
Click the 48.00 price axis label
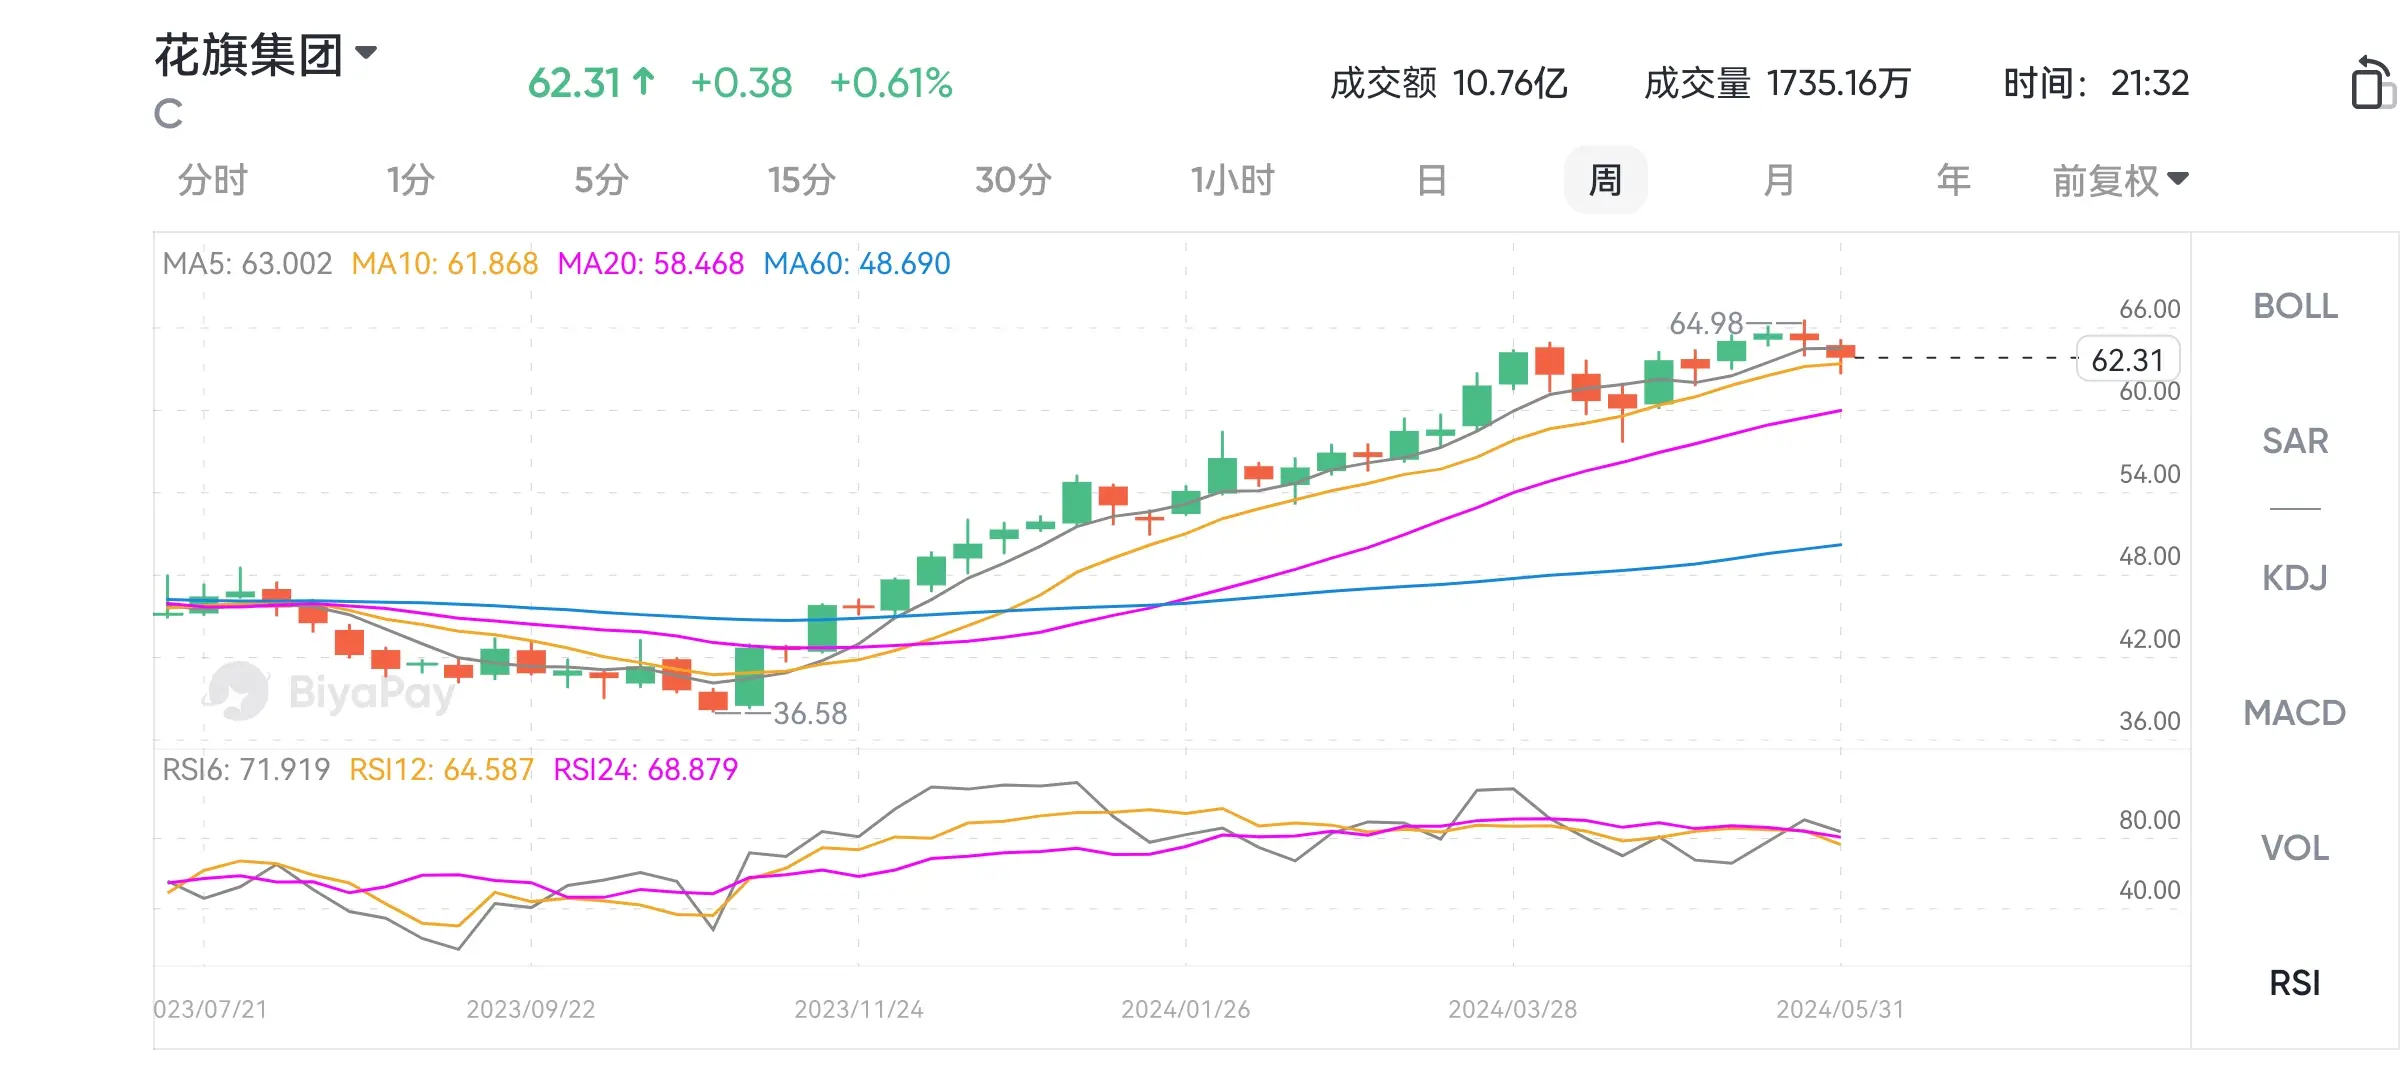2150,556
